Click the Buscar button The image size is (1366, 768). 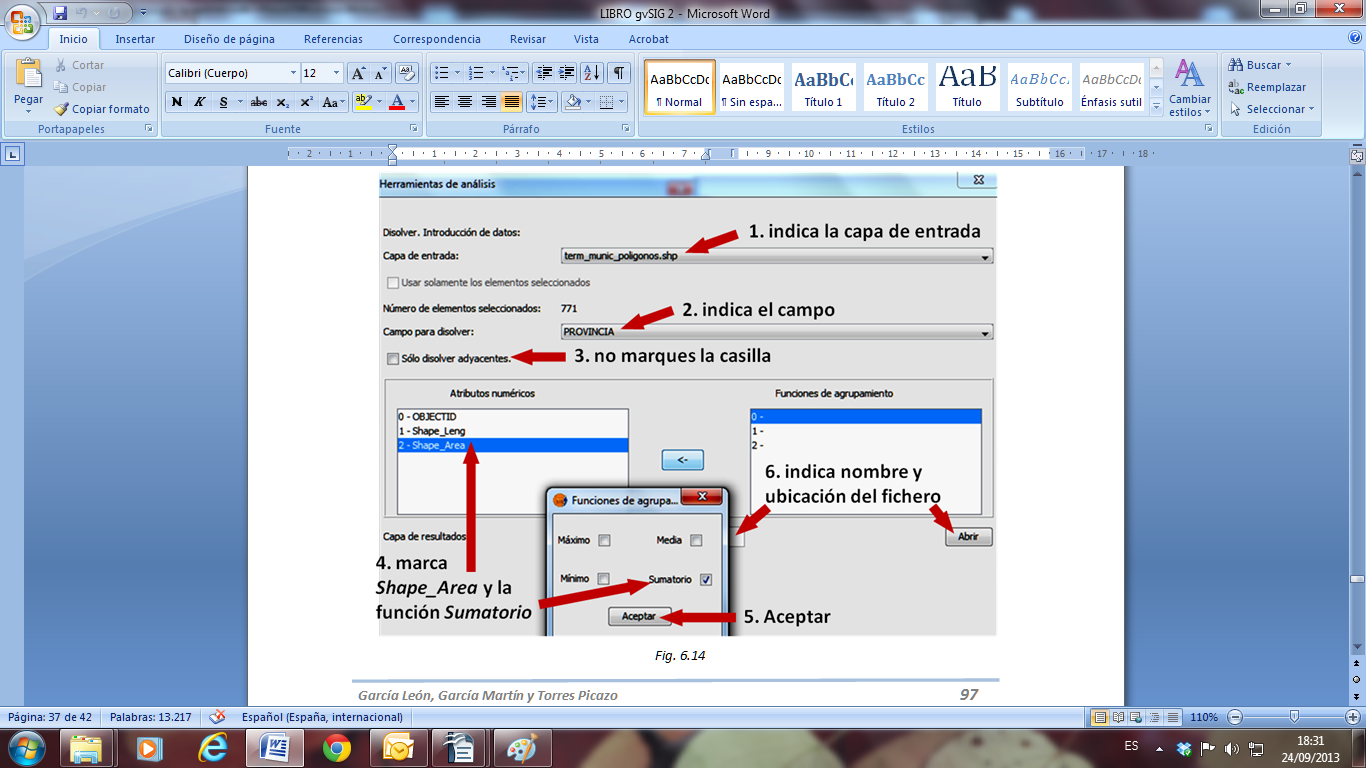coord(1260,65)
